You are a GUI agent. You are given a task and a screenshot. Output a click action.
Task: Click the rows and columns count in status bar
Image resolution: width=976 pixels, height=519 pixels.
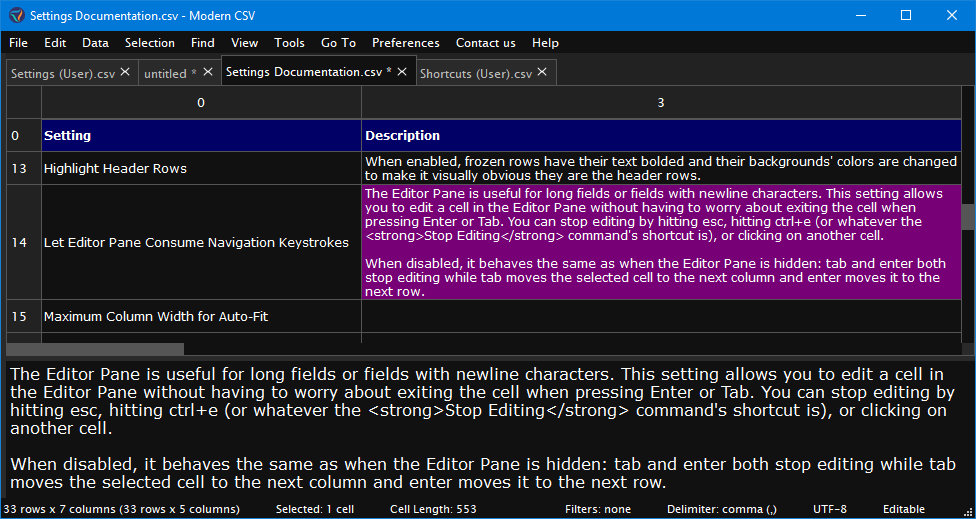tap(121, 509)
